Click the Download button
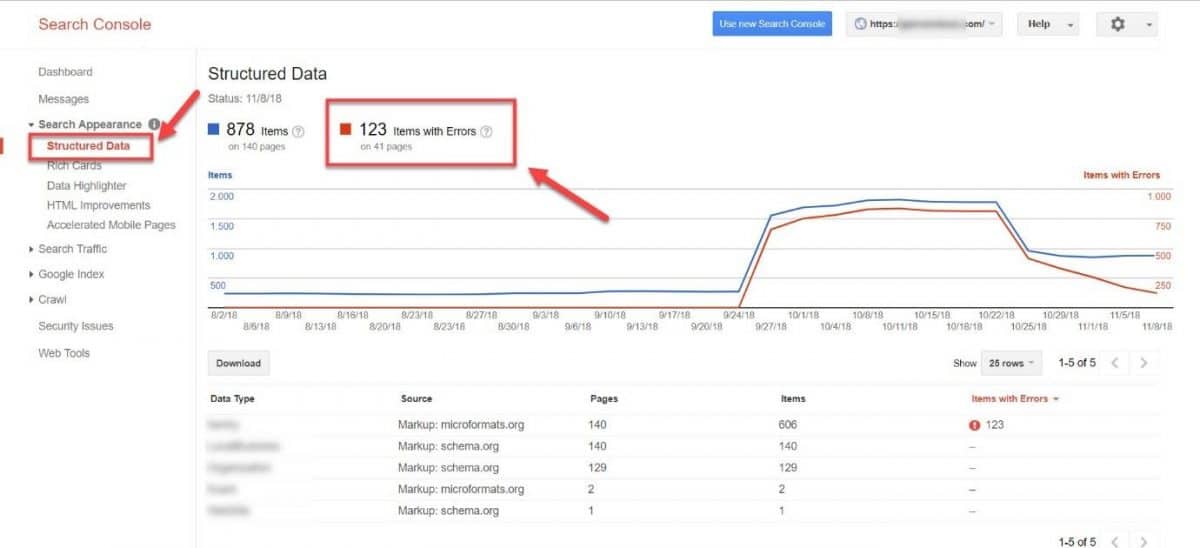The image size is (1200, 548). [238, 363]
